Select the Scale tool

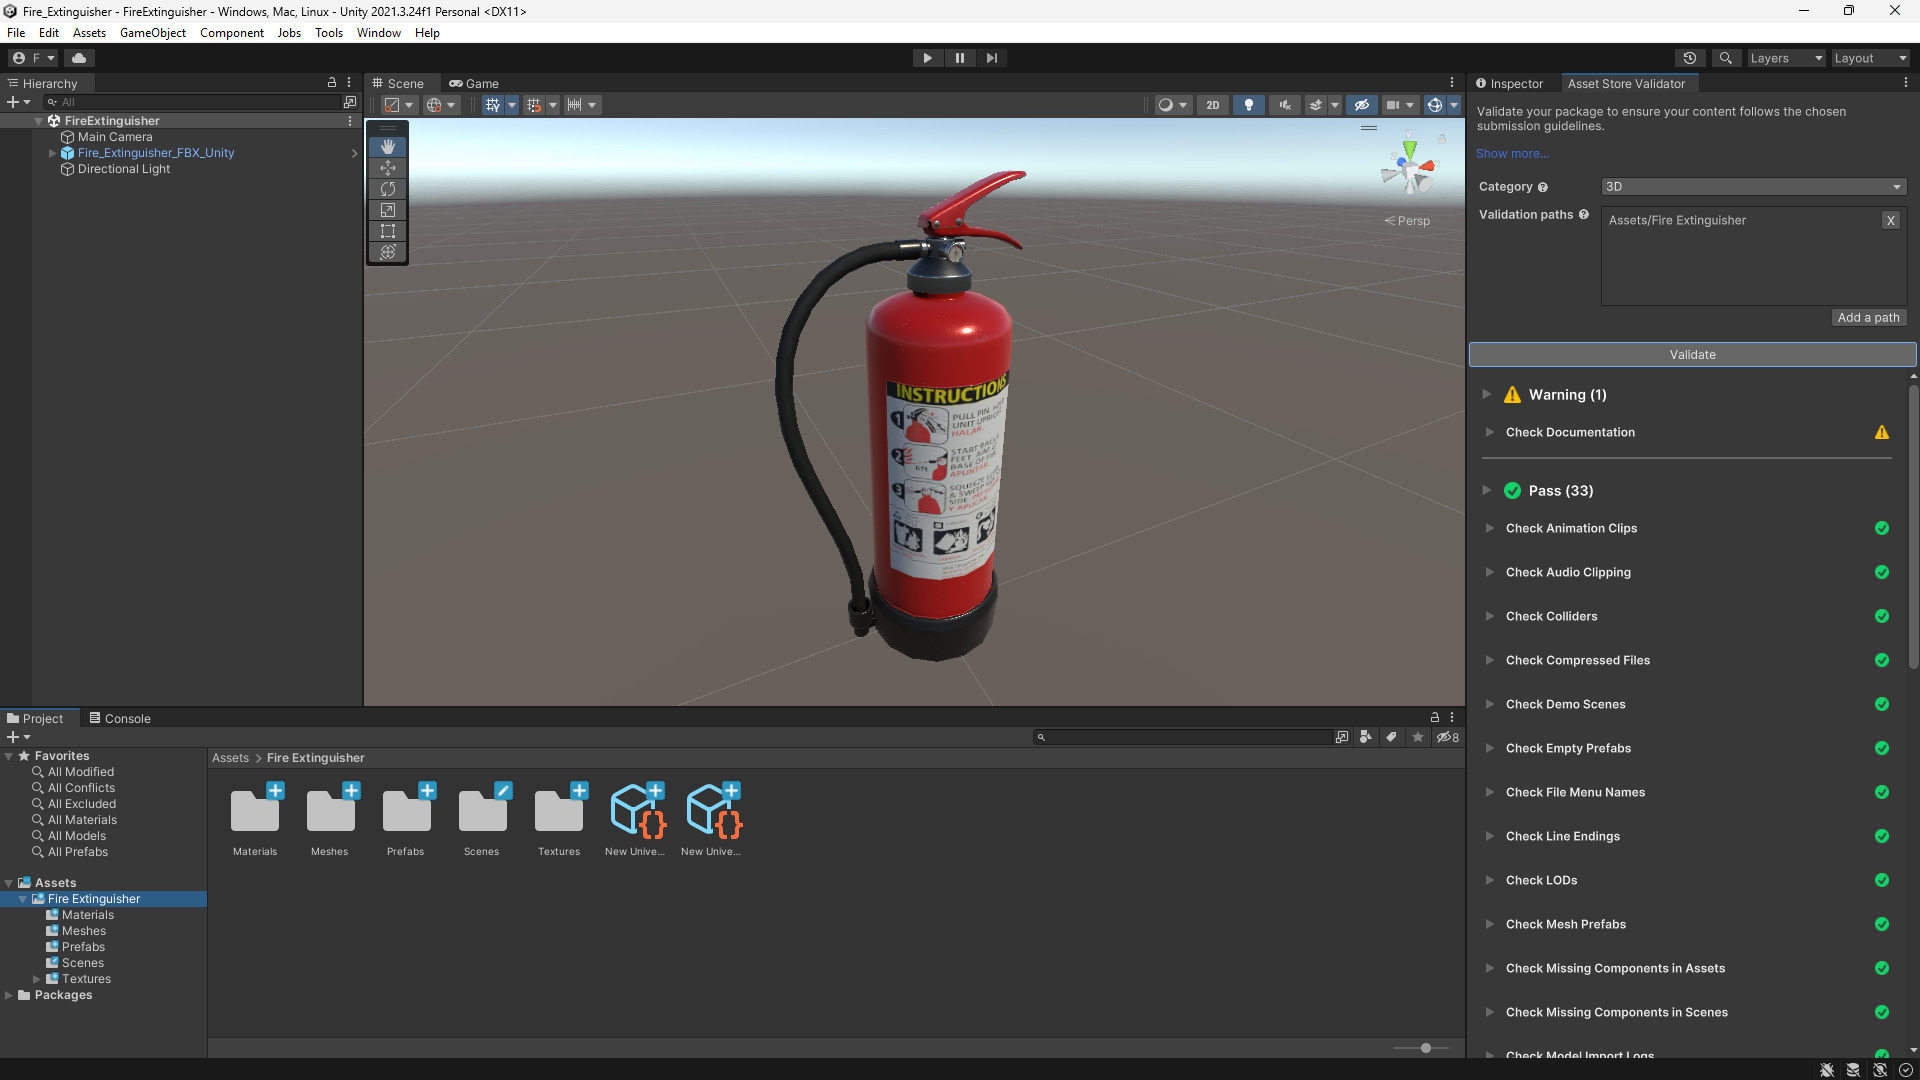click(388, 210)
